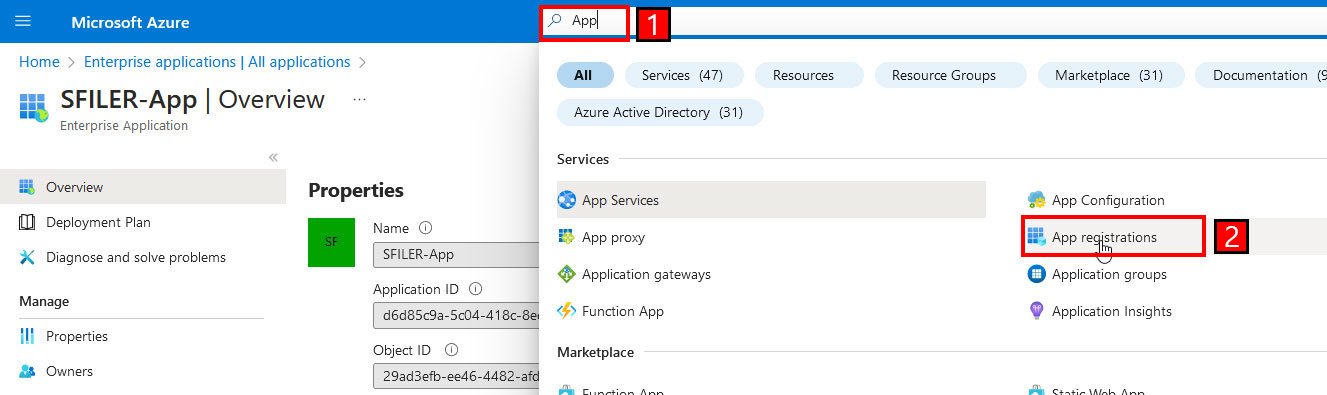This screenshot has width=1327, height=395.
Task: Go to Home breadcrumb
Action: 39,62
